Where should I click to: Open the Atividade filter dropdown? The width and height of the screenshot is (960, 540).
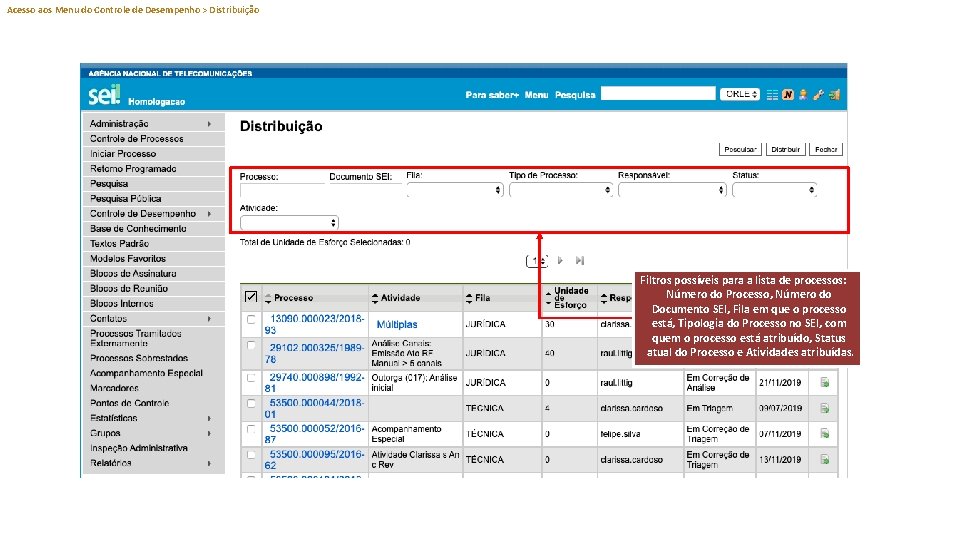click(x=289, y=223)
